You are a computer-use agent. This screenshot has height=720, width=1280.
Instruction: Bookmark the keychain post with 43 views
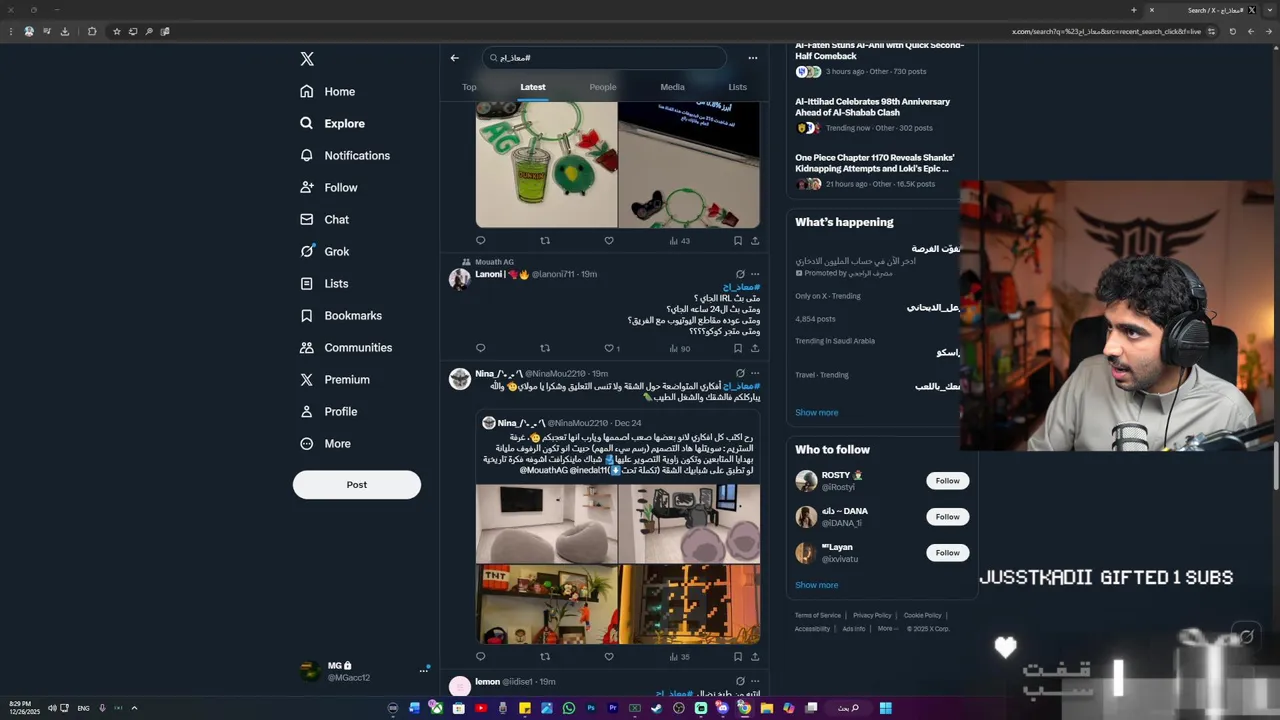point(738,240)
